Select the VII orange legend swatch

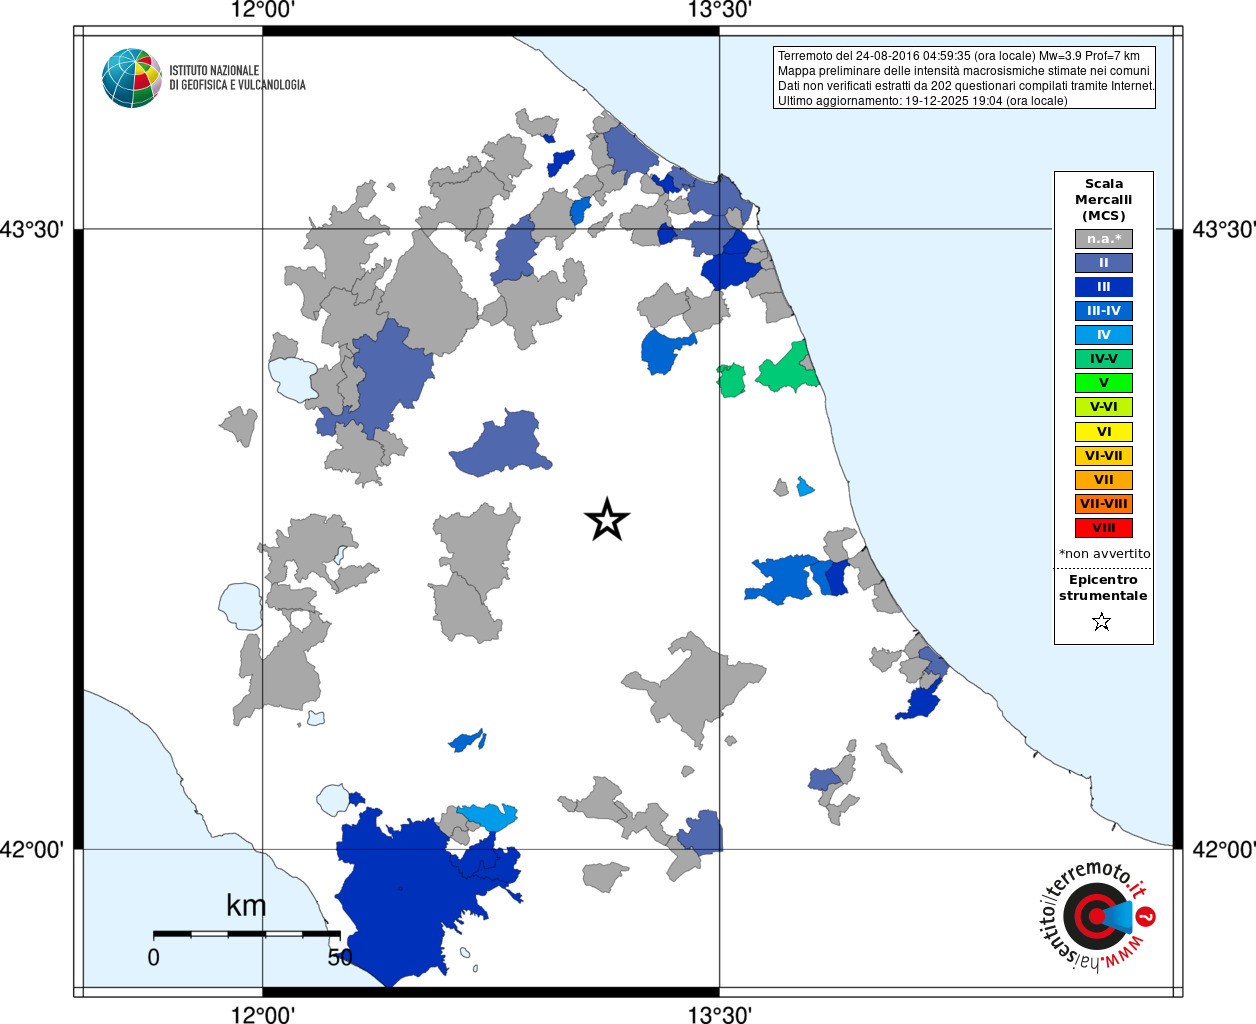1104,480
